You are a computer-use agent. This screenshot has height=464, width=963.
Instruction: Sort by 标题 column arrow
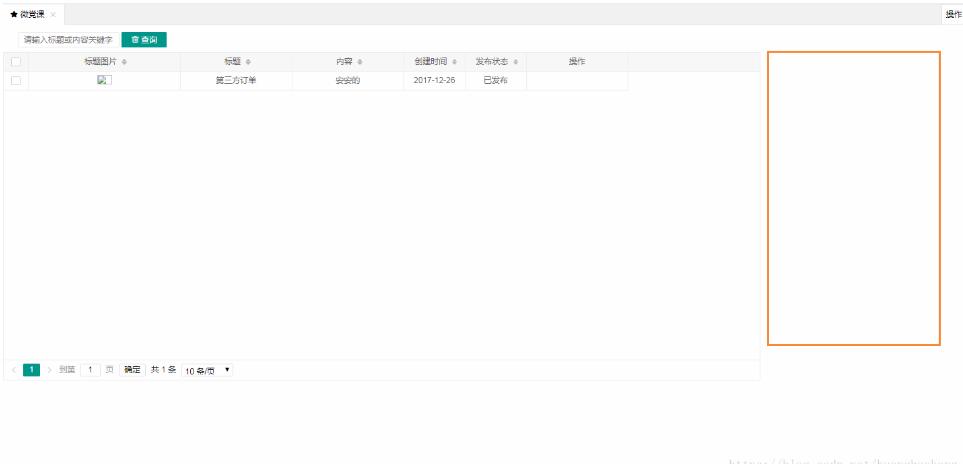248,62
